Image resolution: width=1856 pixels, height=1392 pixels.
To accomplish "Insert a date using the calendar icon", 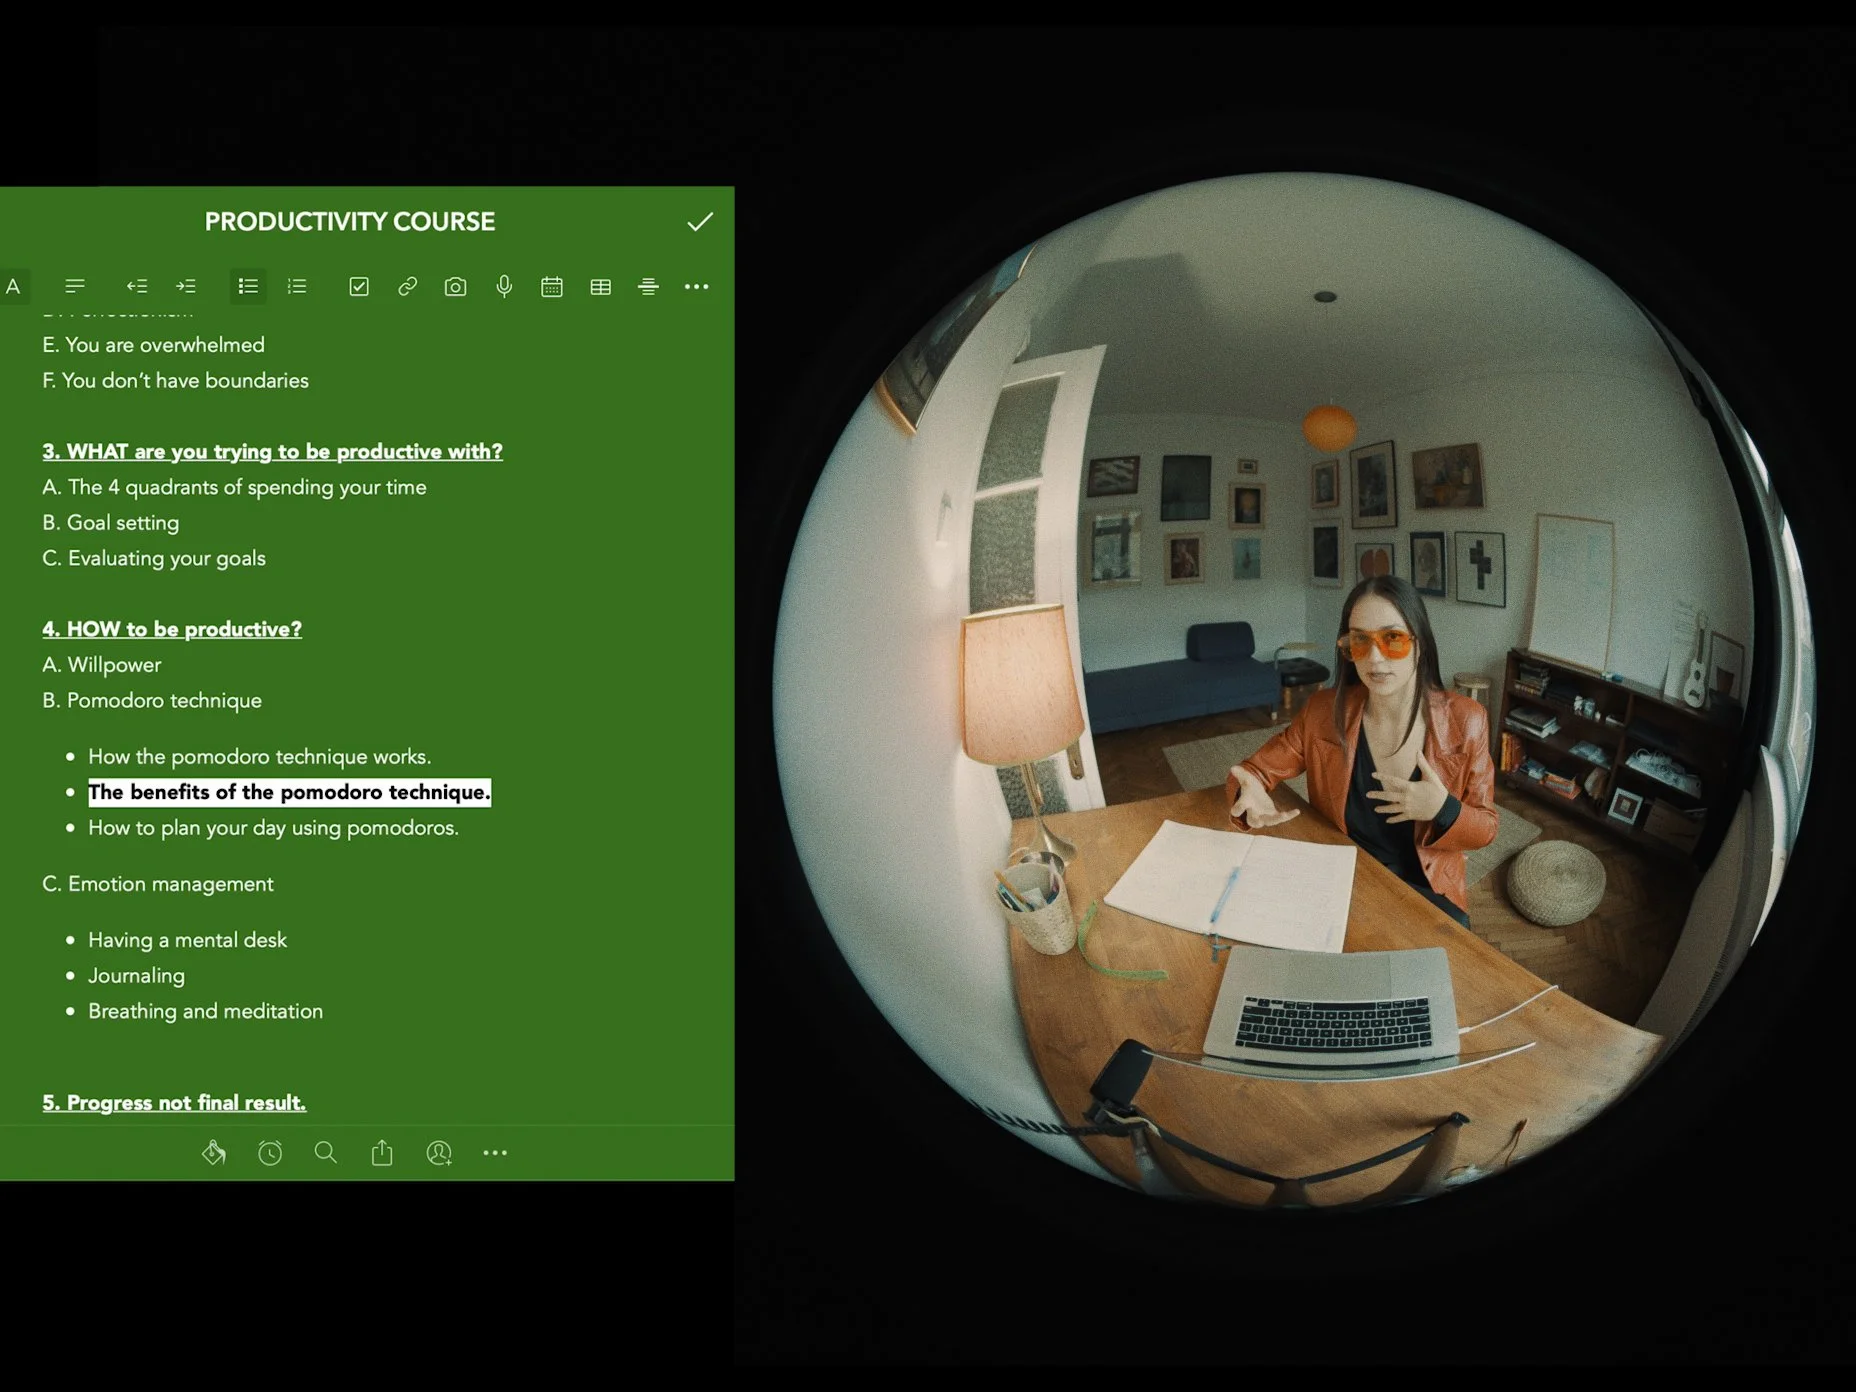I will coord(552,287).
